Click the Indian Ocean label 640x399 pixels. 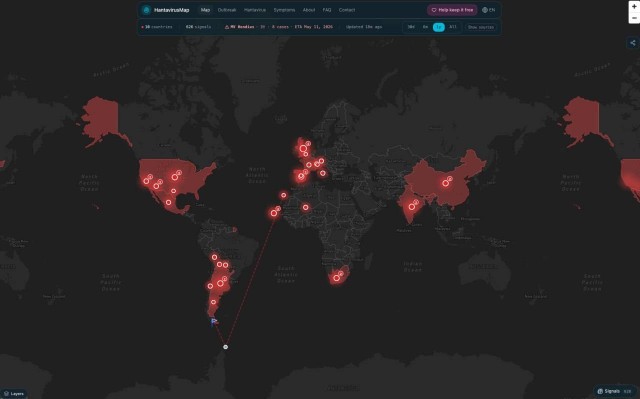(412, 267)
